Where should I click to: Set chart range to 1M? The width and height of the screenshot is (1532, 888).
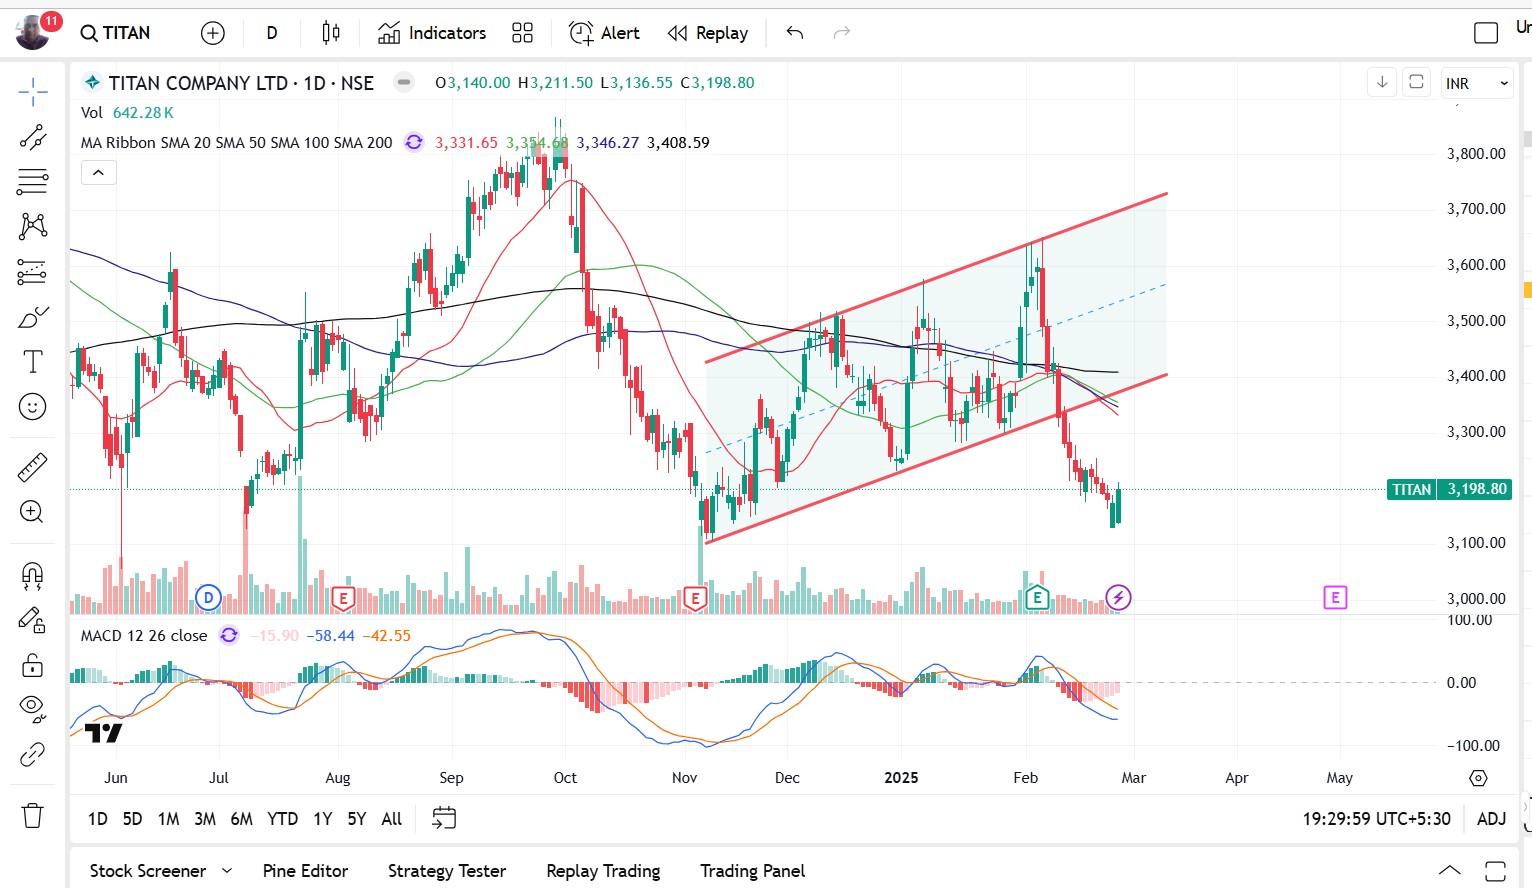coord(168,819)
